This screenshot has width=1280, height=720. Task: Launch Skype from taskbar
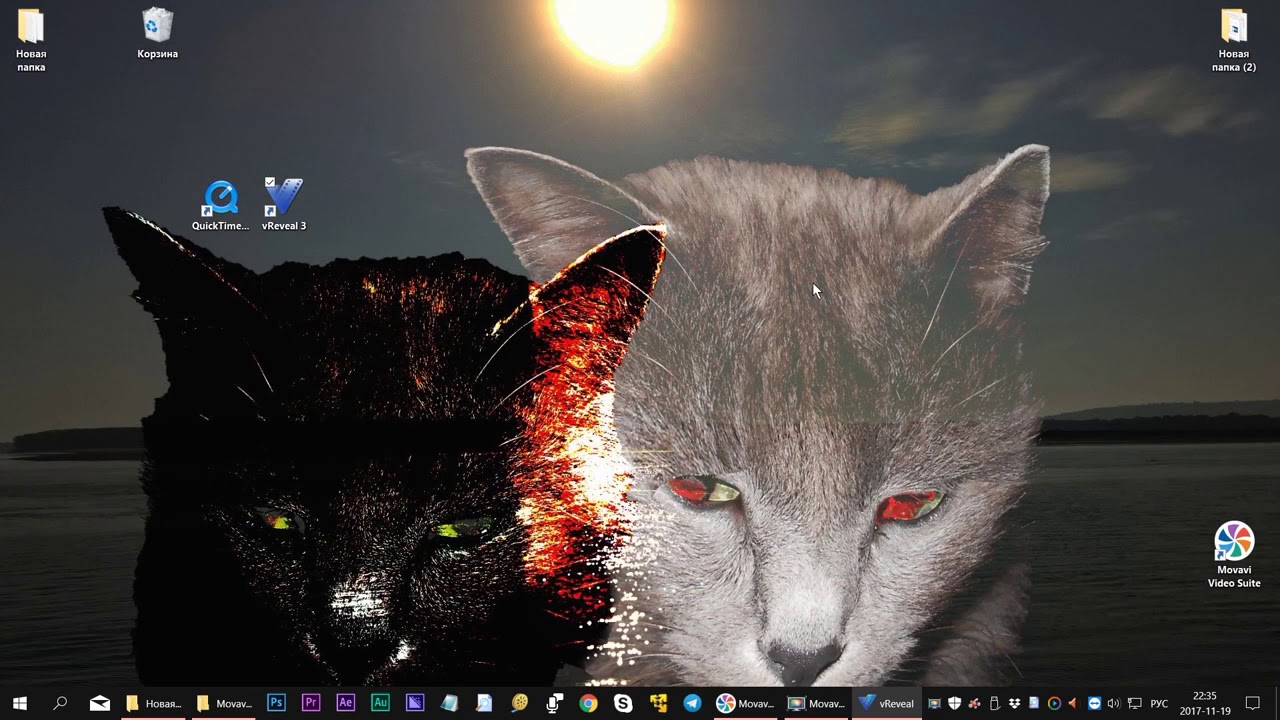click(623, 703)
